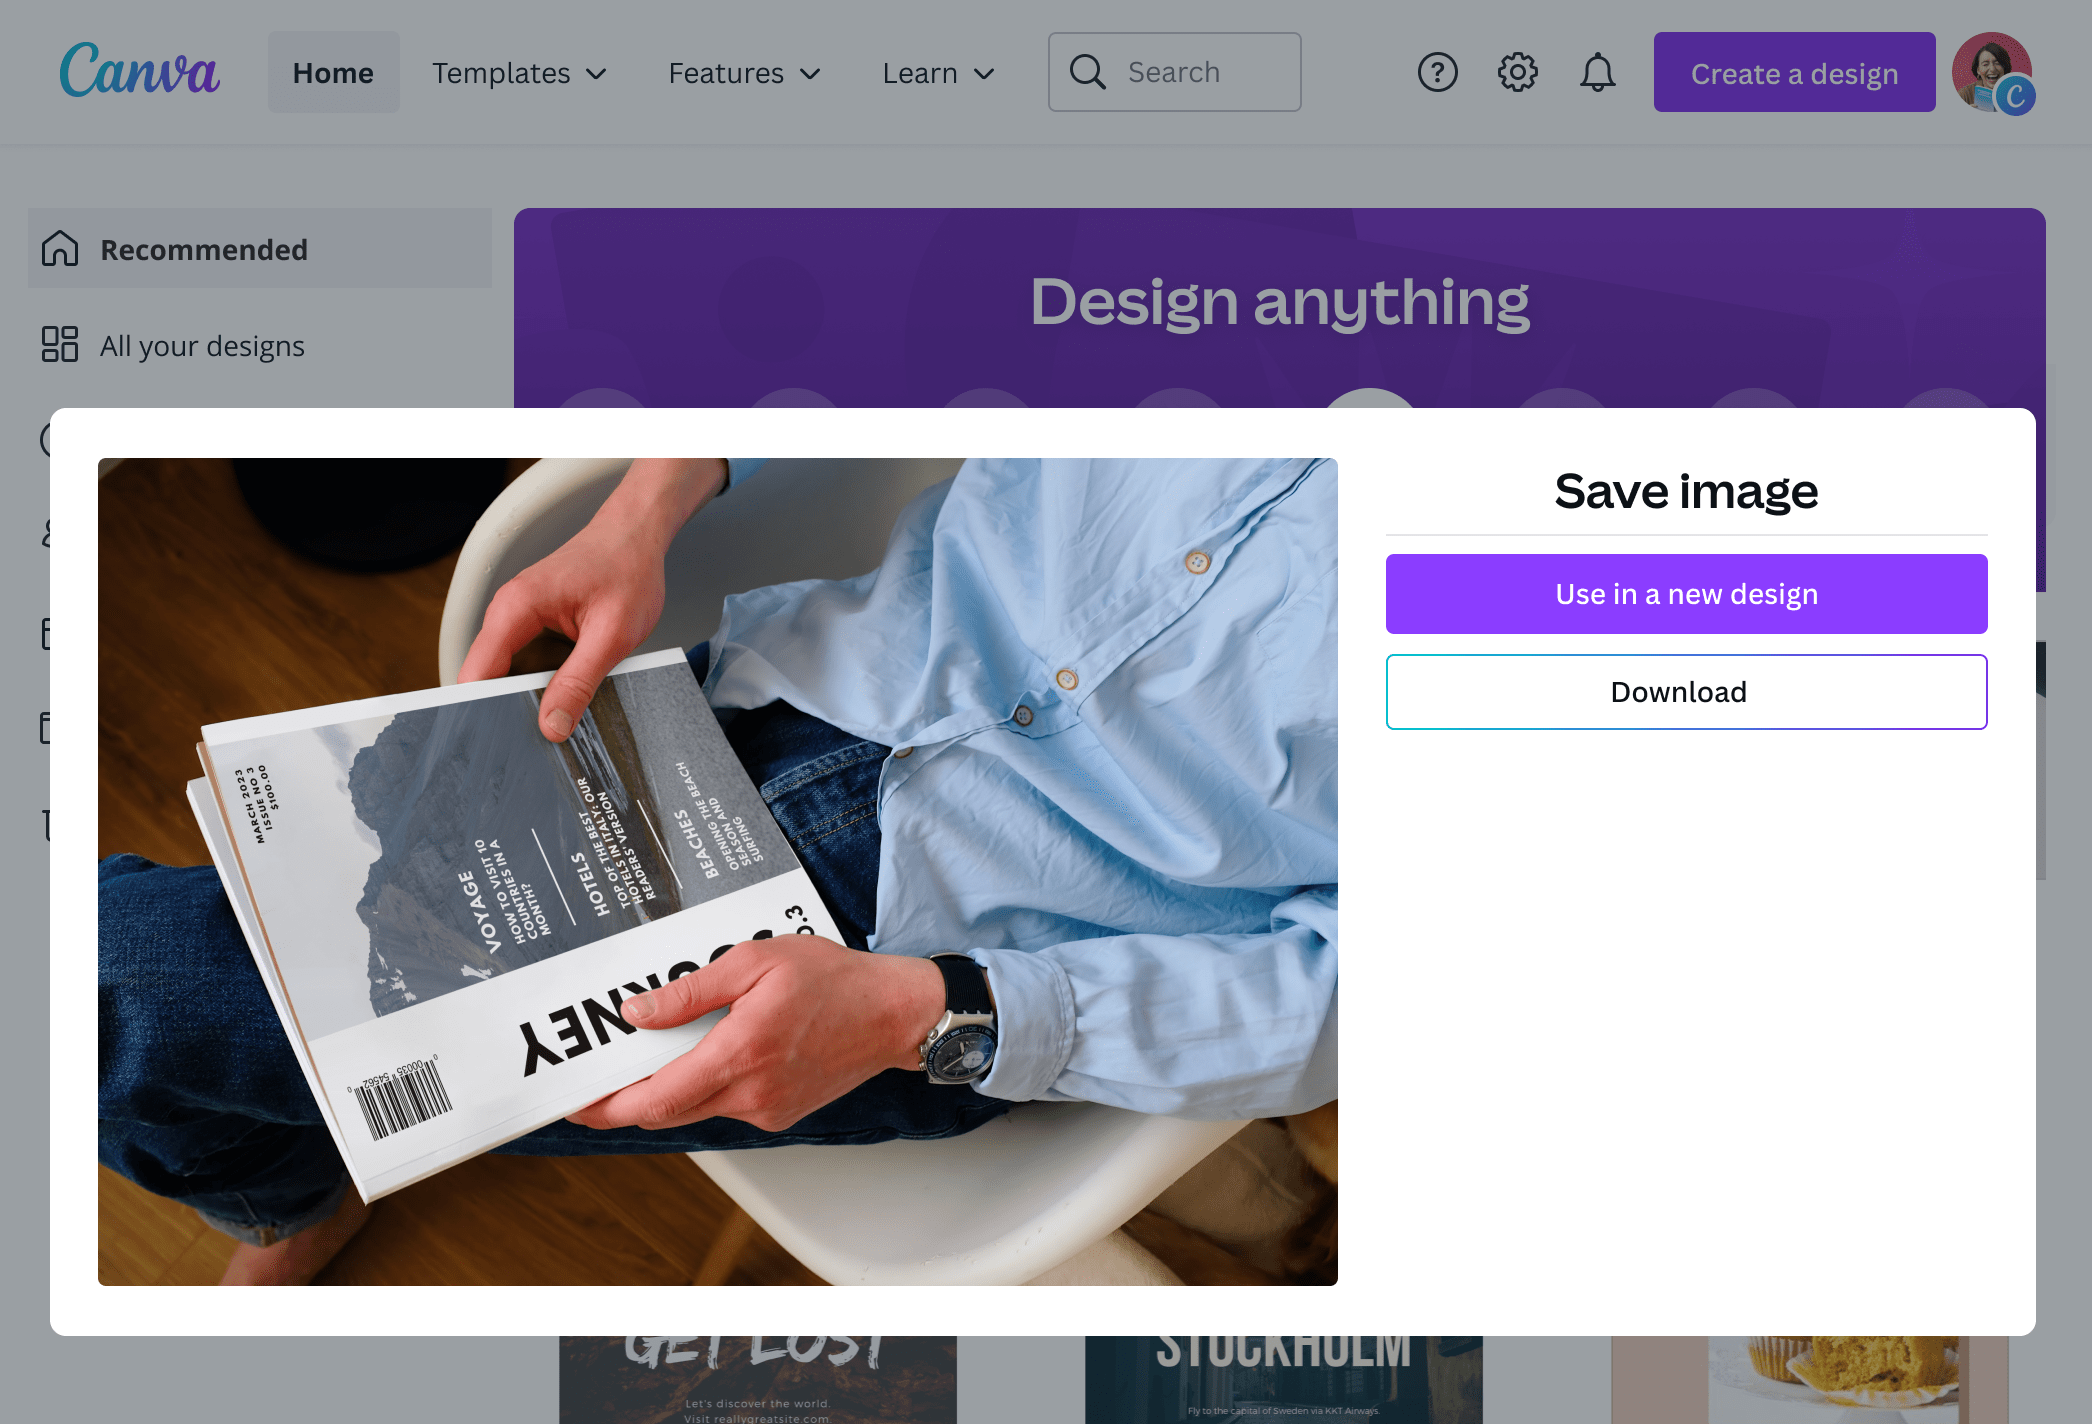This screenshot has height=1424, width=2092.
Task: Click the home icon beside Recommended
Action: (59, 249)
